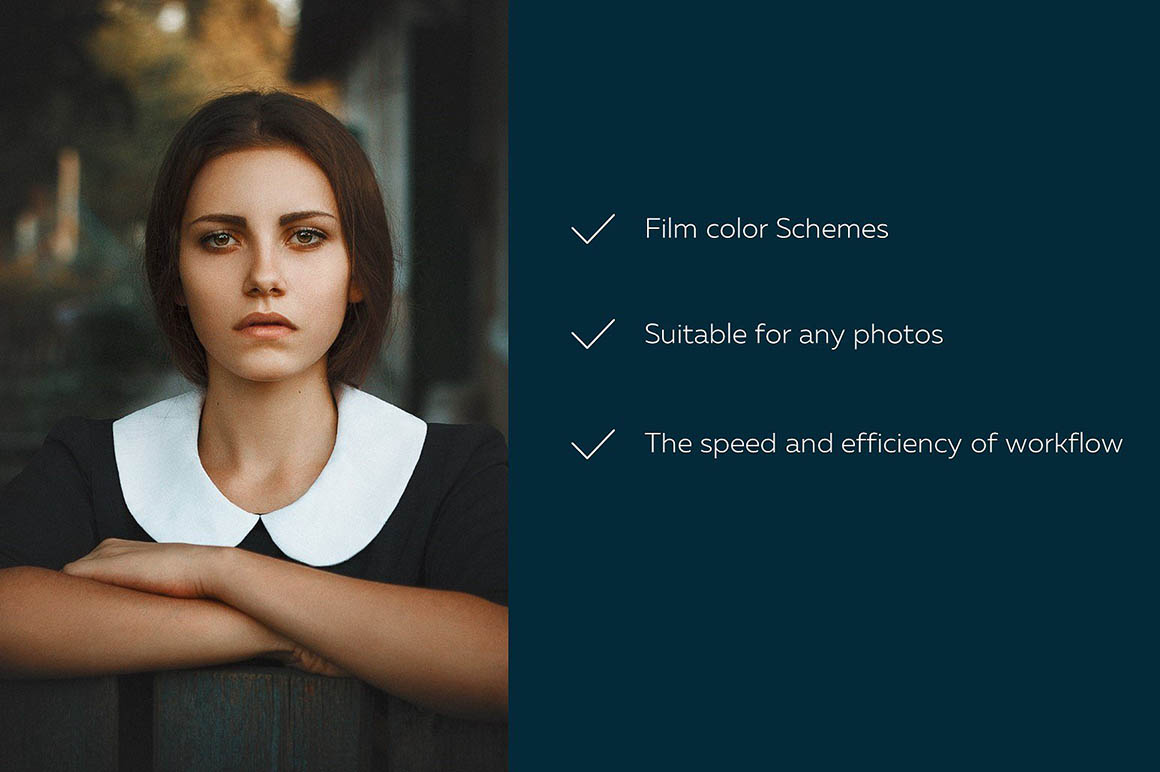Click the woman's nose in the portrait
Screen dimensions: 1160x772
point(264,274)
